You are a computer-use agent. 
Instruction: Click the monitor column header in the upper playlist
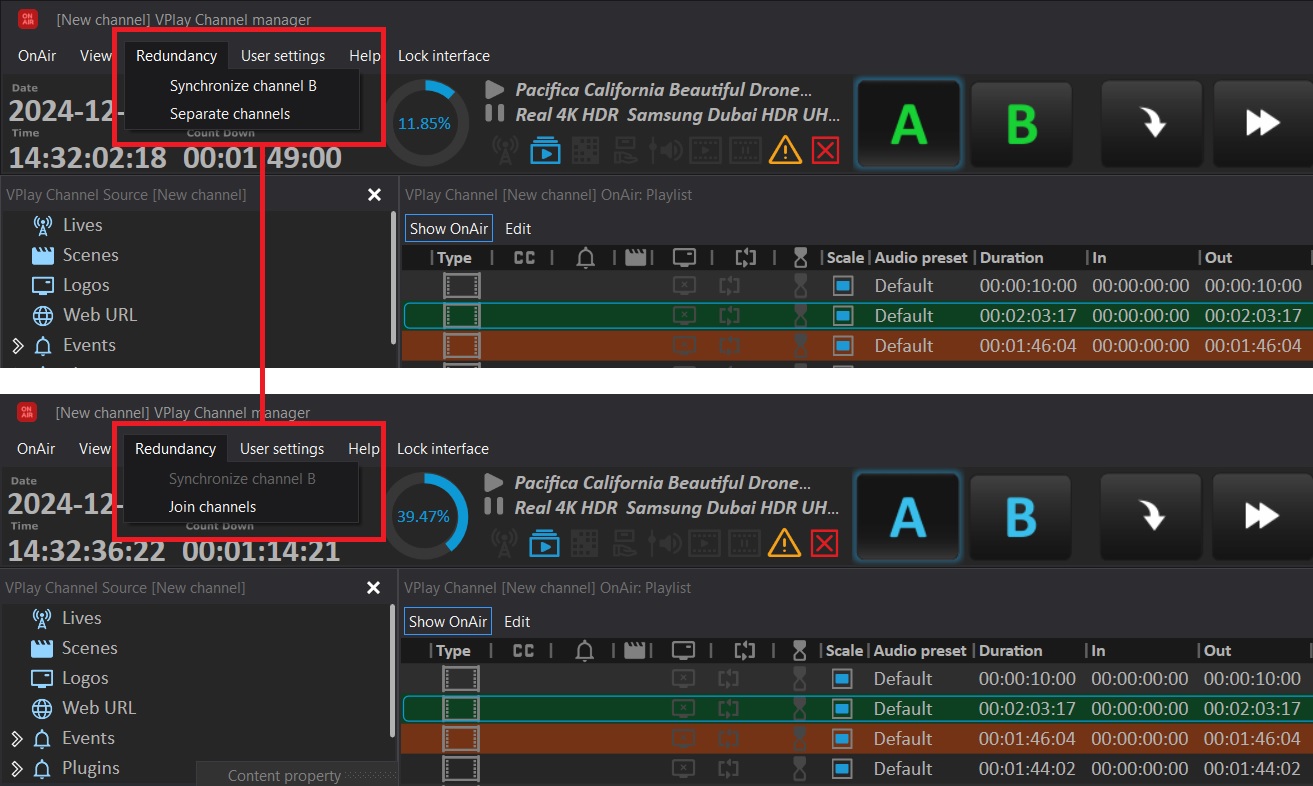coord(684,258)
